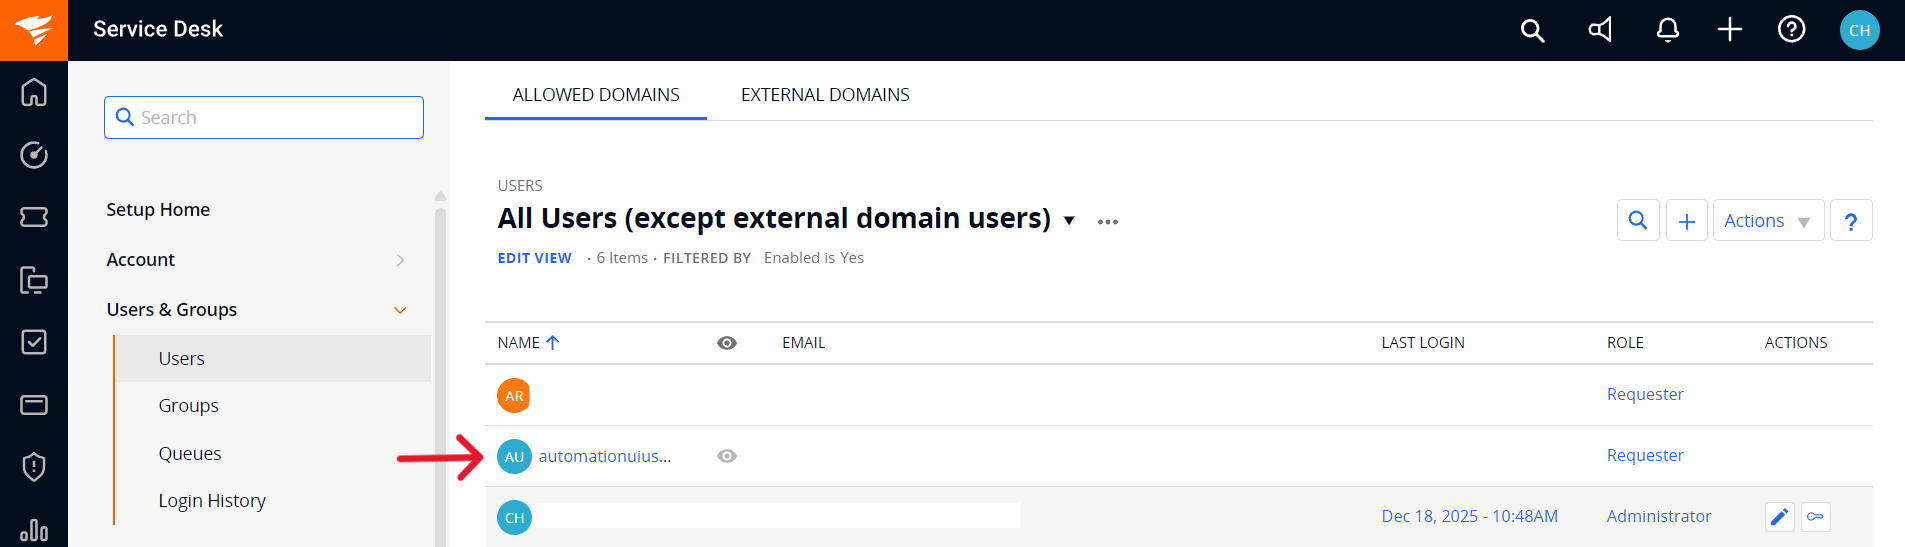The width and height of the screenshot is (1905, 547).
Task: Select Groups in the setup menu
Action: (188, 406)
